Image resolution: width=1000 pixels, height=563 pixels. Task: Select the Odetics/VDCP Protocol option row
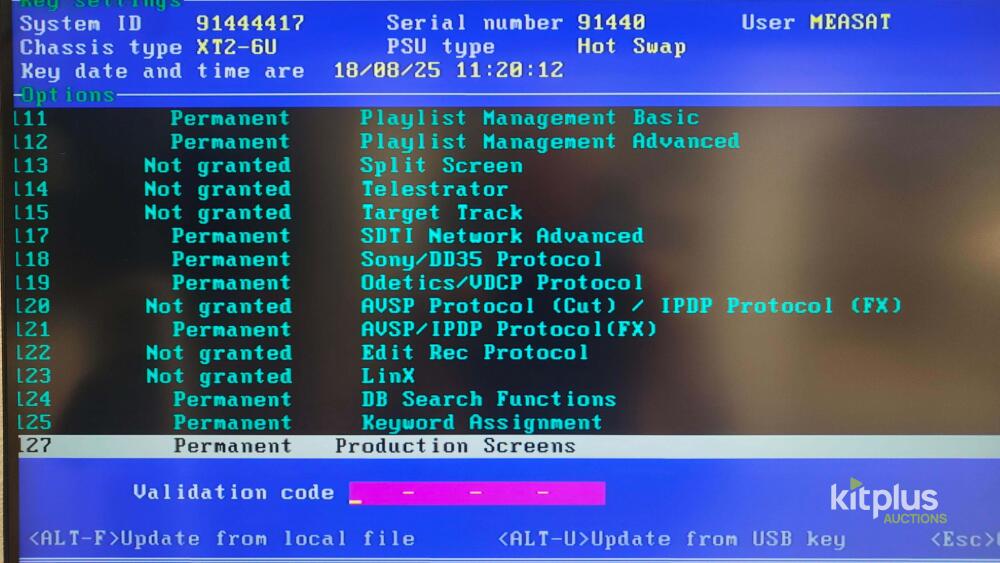pyautogui.click(x=507, y=282)
